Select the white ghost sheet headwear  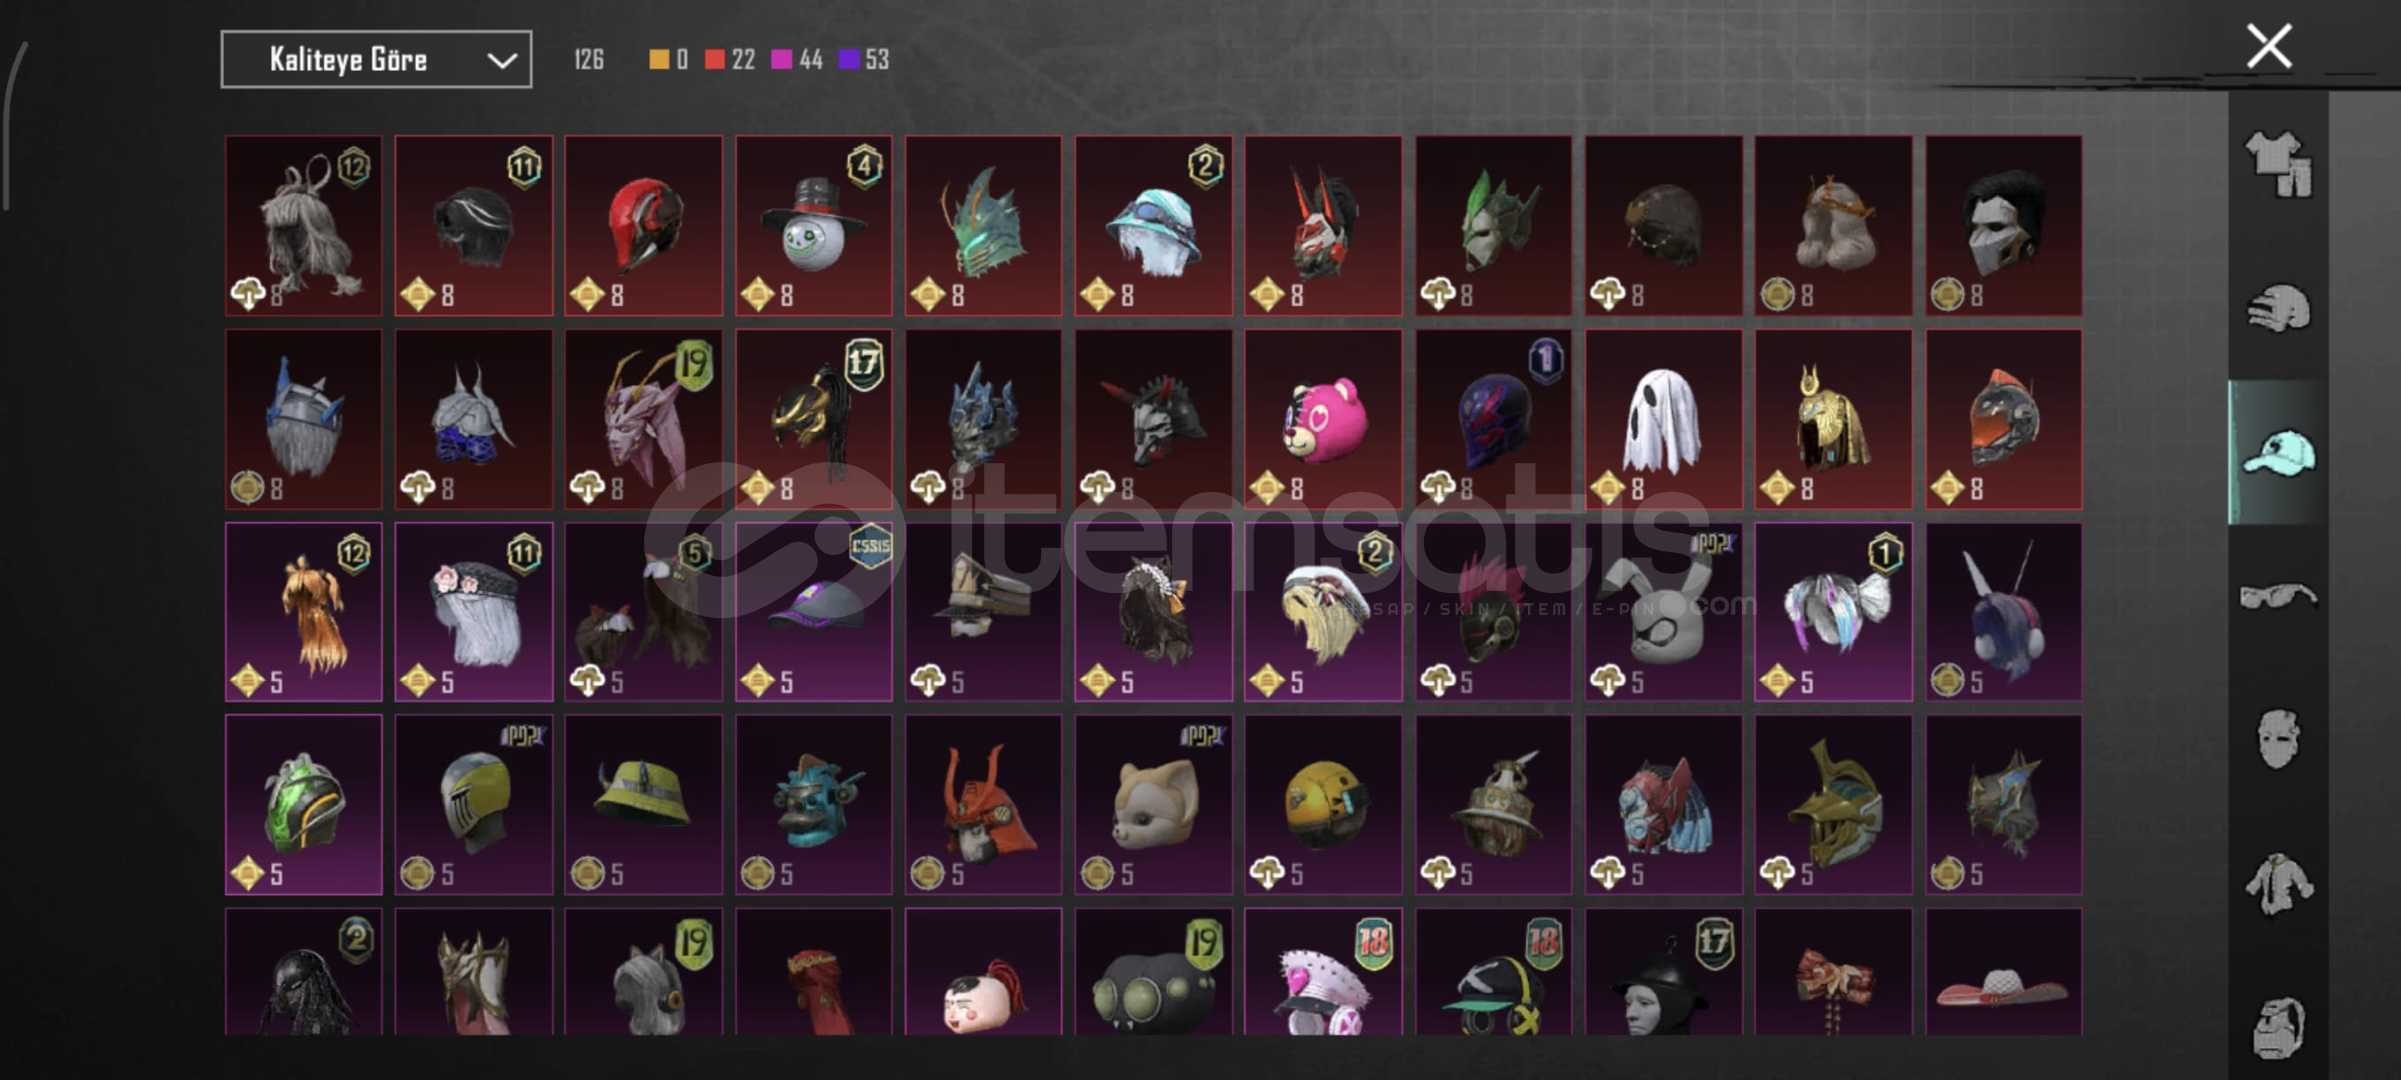1663,420
